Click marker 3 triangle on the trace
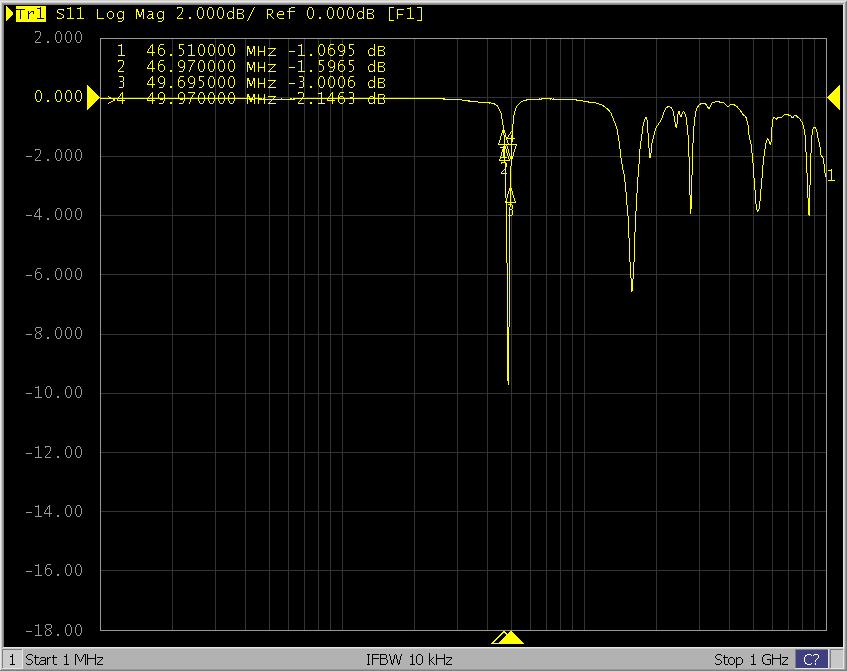This screenshot has width=847, height=671. click(x=510, y=196)
